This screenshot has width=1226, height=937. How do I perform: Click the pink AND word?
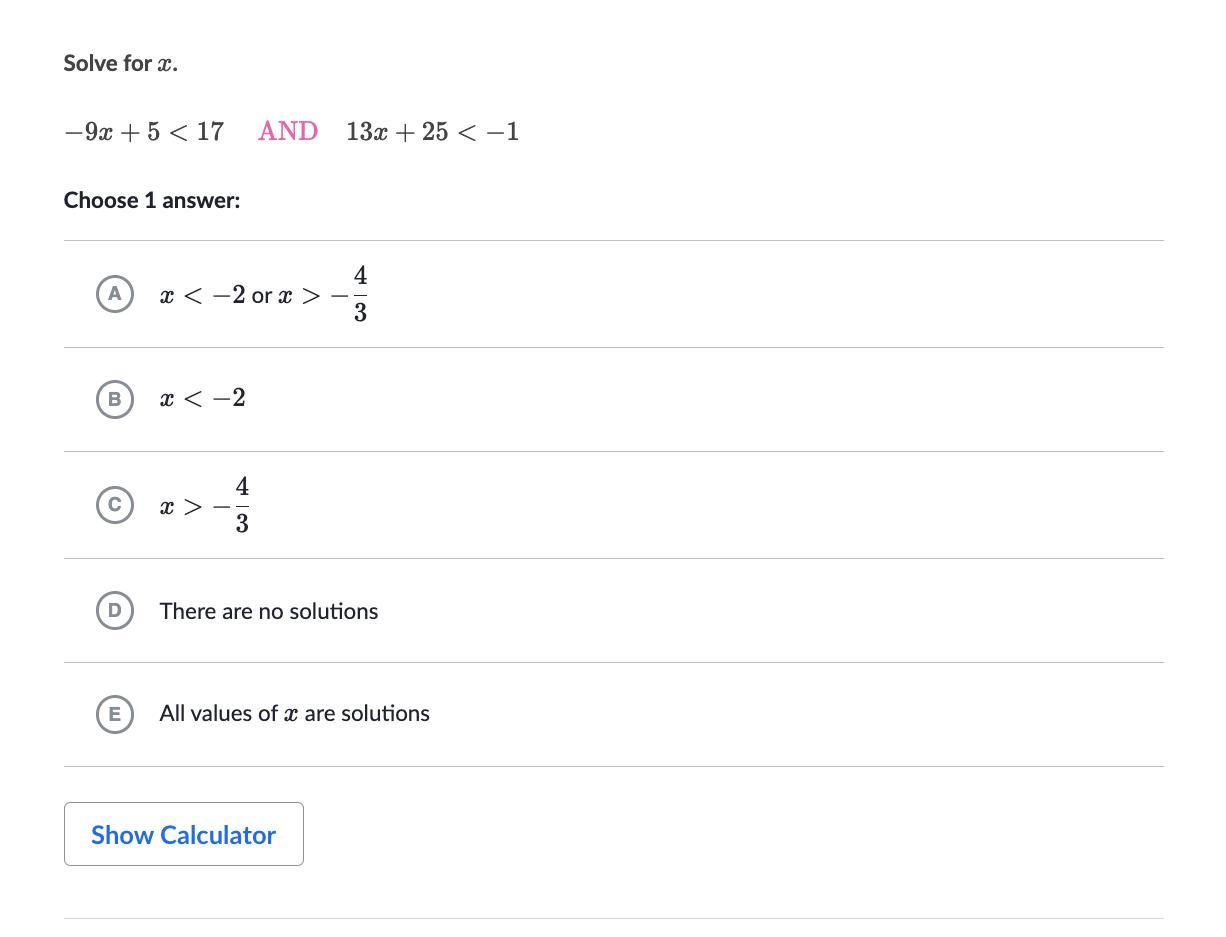(288, 132)
